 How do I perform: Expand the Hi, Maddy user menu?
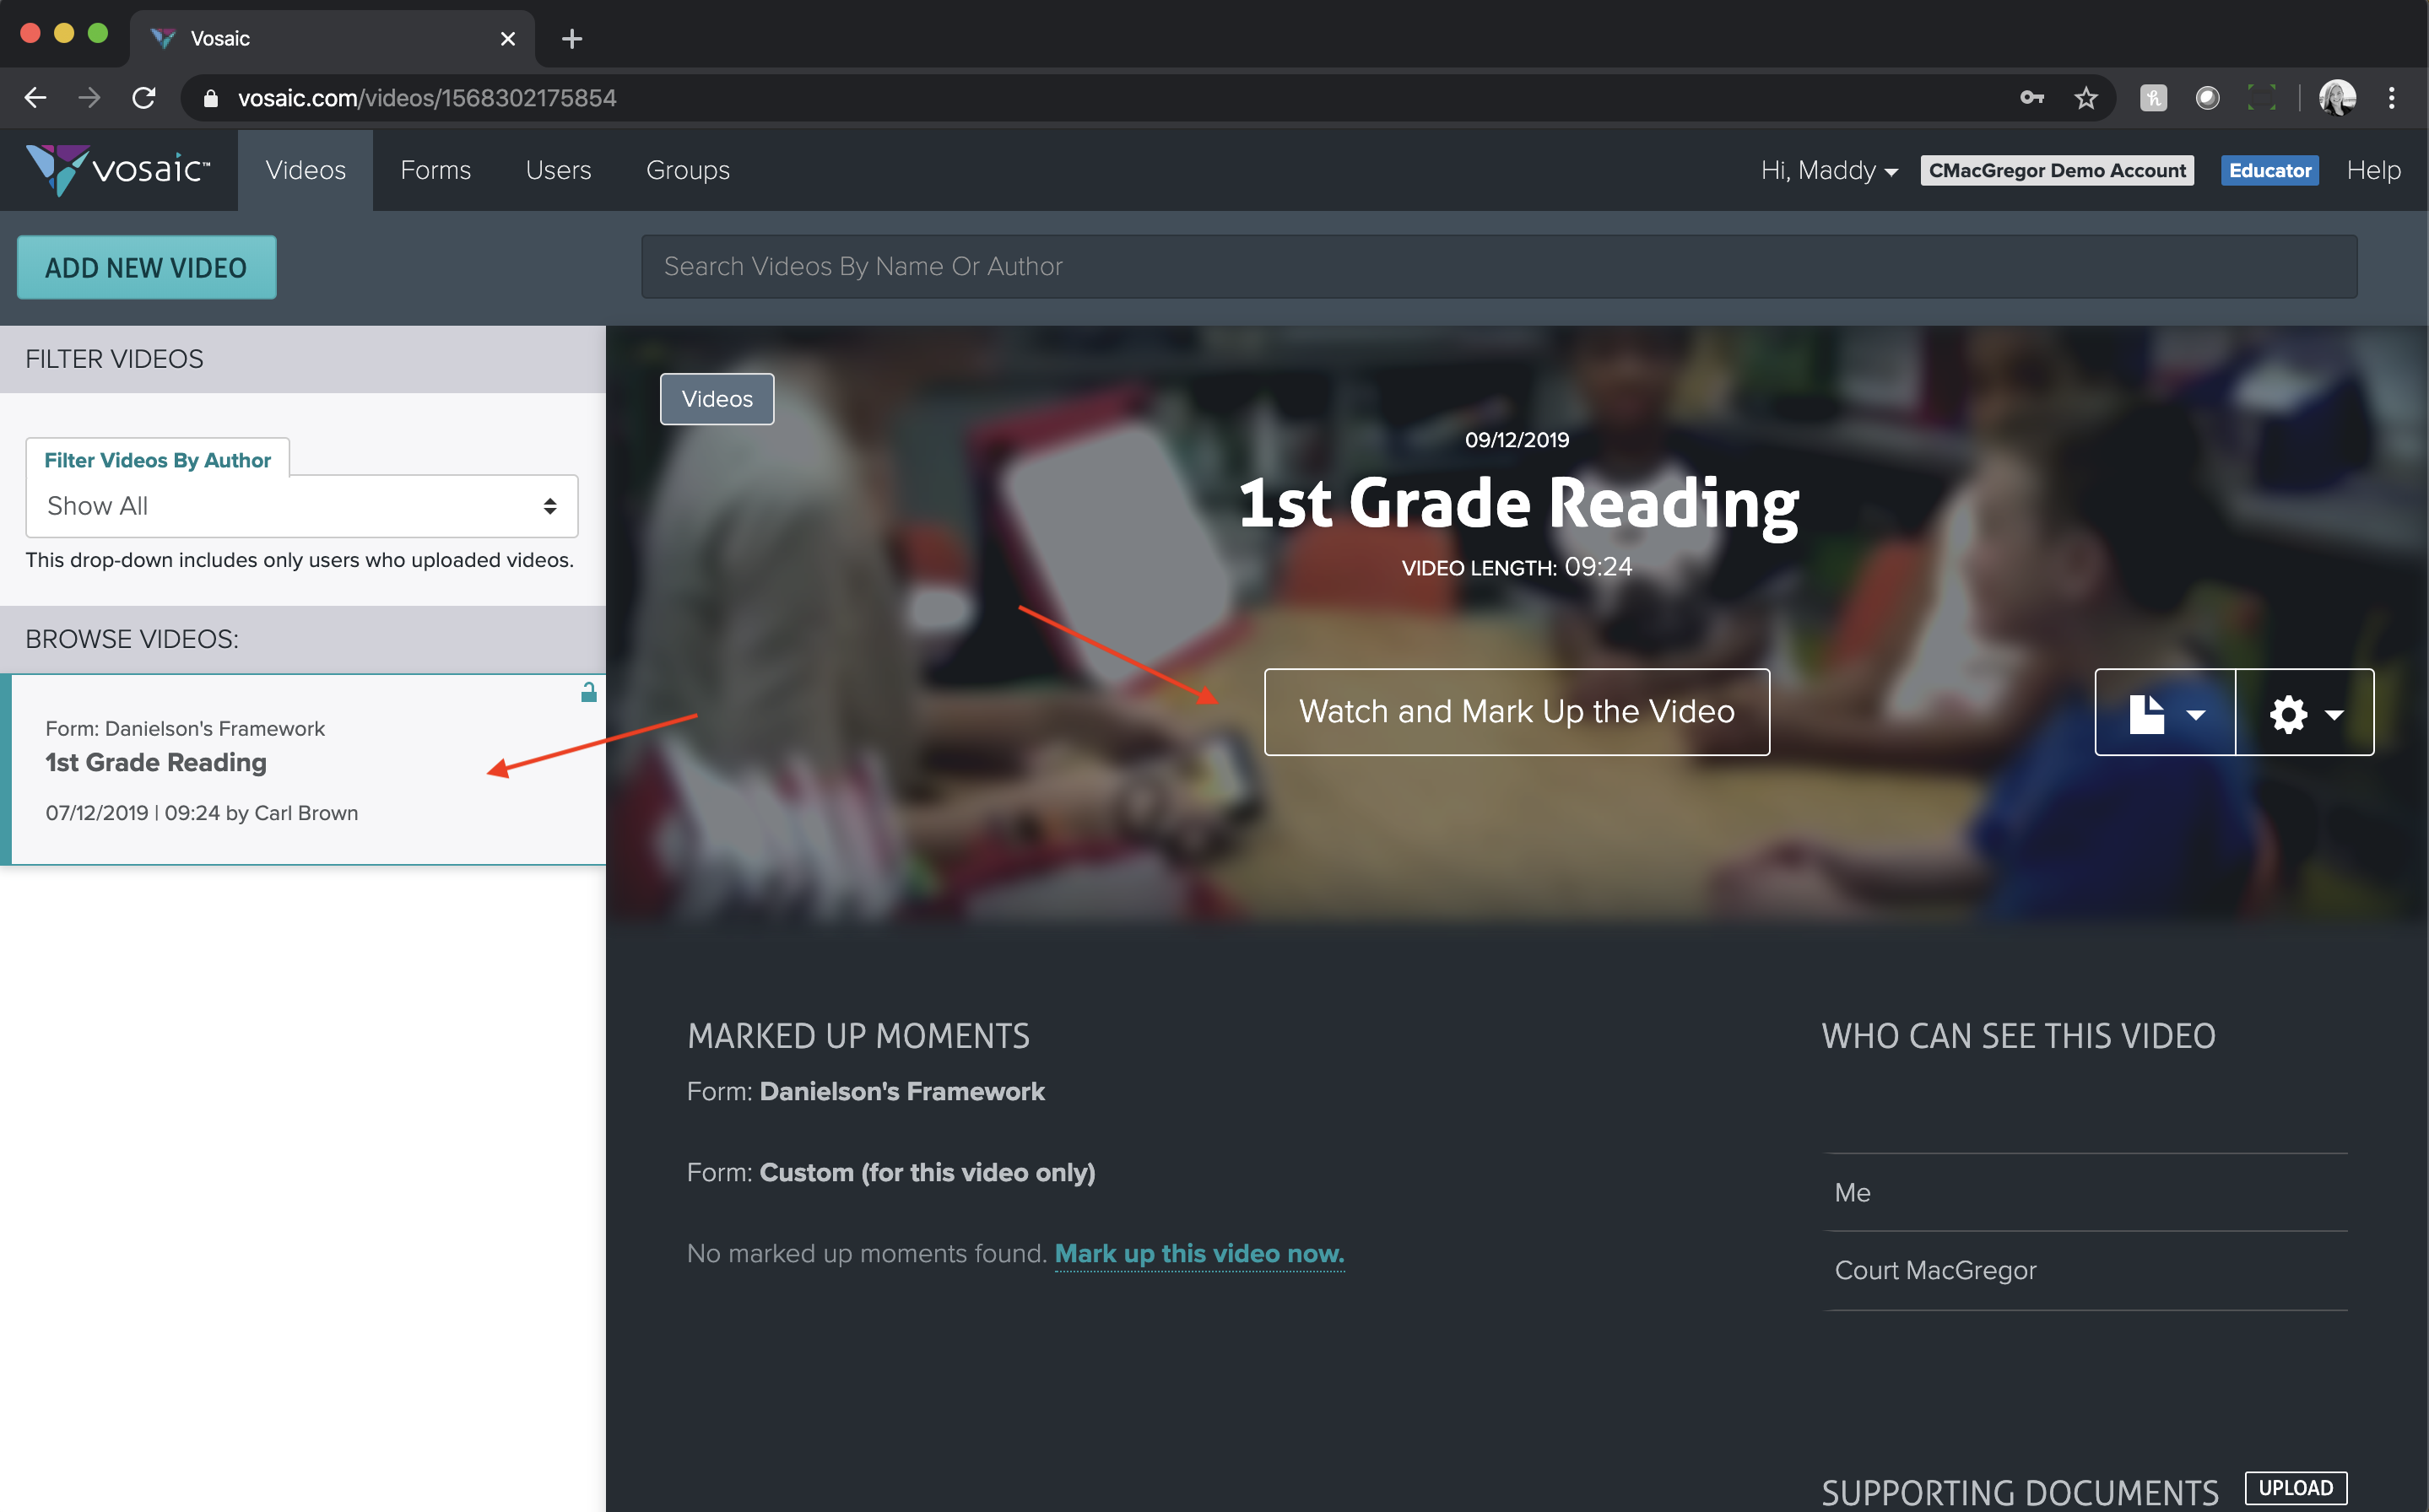(1829, 170)
